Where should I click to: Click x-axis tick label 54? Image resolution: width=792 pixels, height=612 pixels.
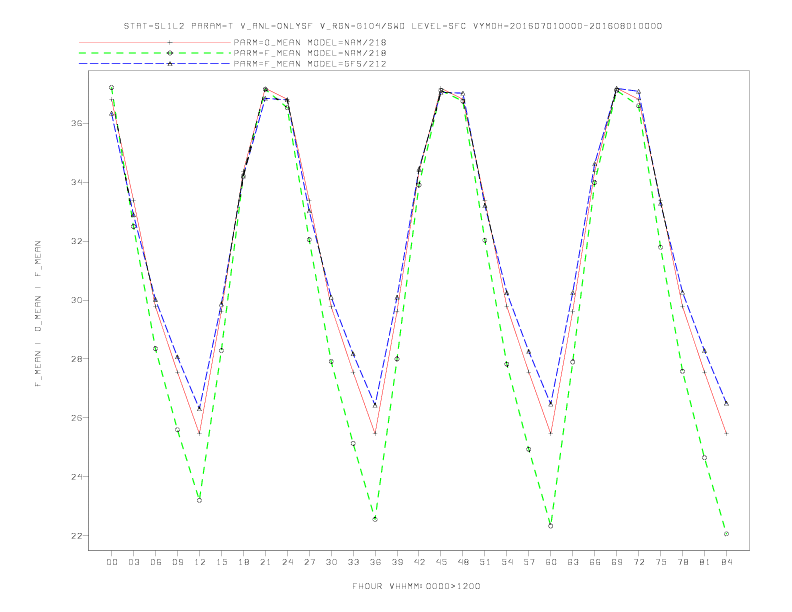point(507,562)
